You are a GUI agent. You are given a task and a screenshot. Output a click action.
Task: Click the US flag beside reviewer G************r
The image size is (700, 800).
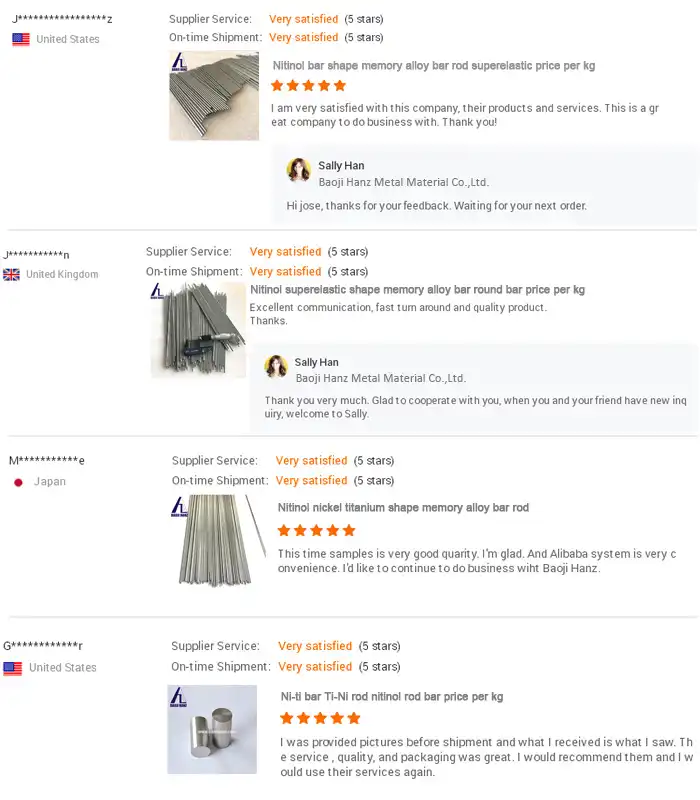(13, 668)
